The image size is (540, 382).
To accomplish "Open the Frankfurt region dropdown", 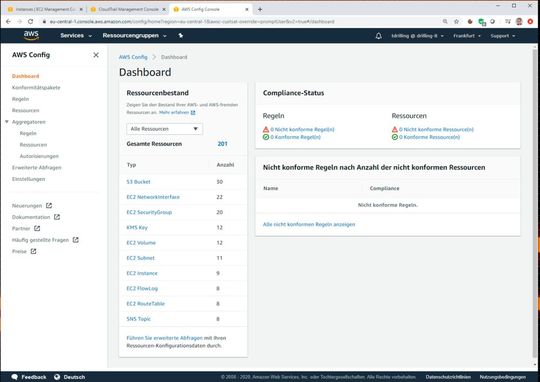I will (x=467, y=36).
